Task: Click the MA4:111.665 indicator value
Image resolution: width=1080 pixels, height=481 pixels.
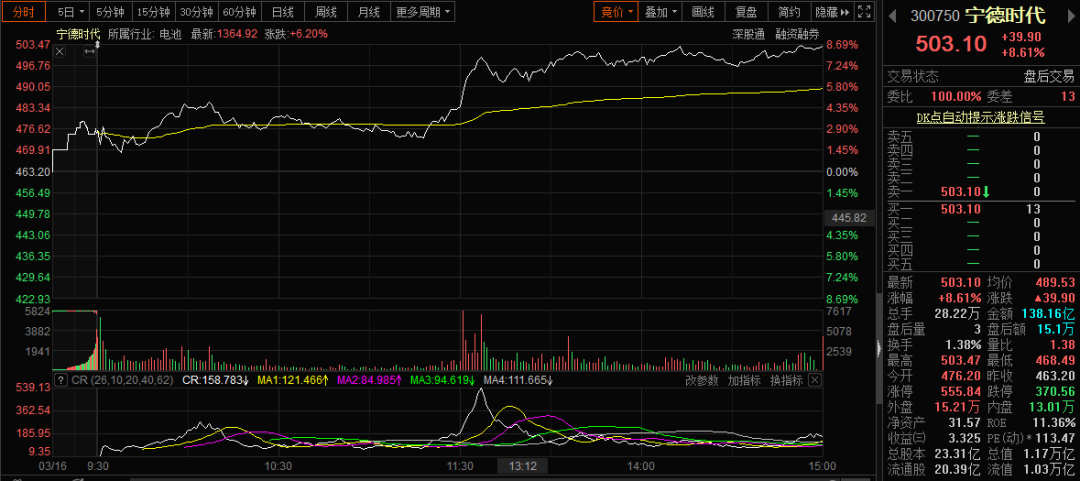Action: point(519,380)
